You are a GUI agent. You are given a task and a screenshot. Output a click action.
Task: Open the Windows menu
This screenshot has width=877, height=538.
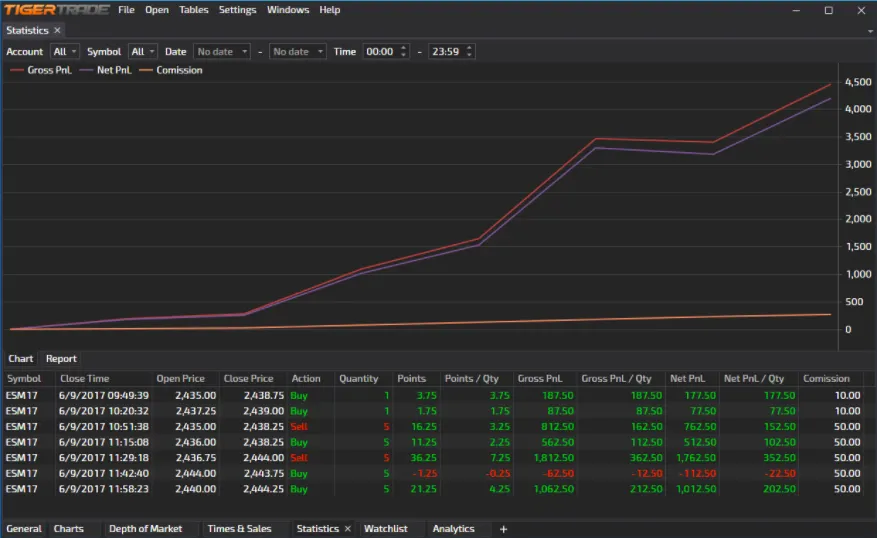pyautogui.click(x=288, y=10)
